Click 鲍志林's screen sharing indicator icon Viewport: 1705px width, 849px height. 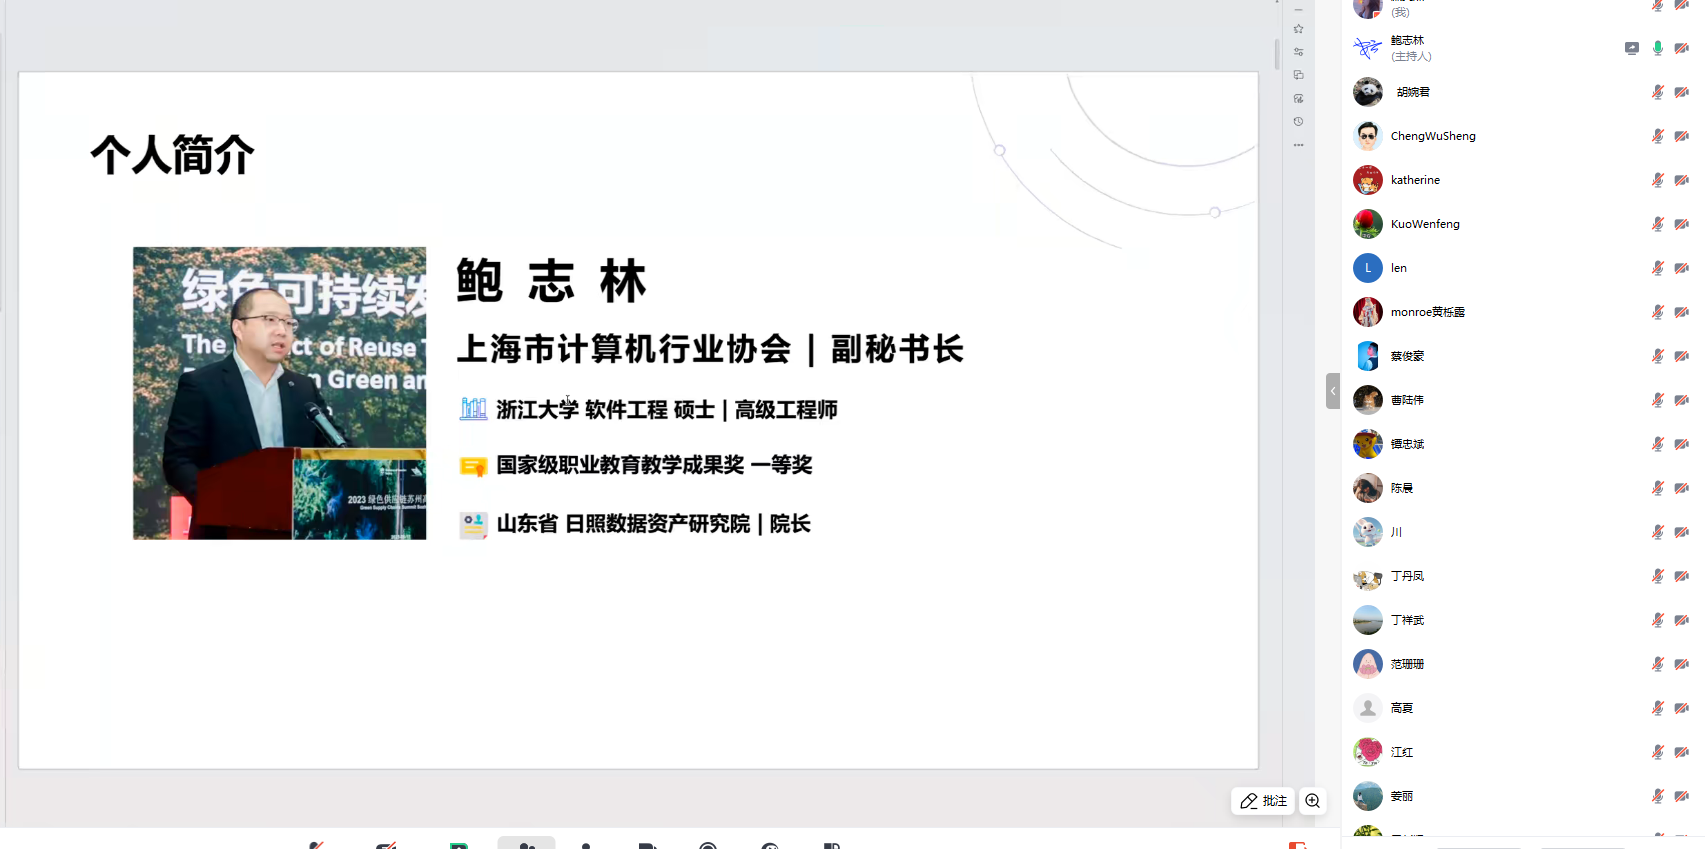click(x=1631, y=48)
